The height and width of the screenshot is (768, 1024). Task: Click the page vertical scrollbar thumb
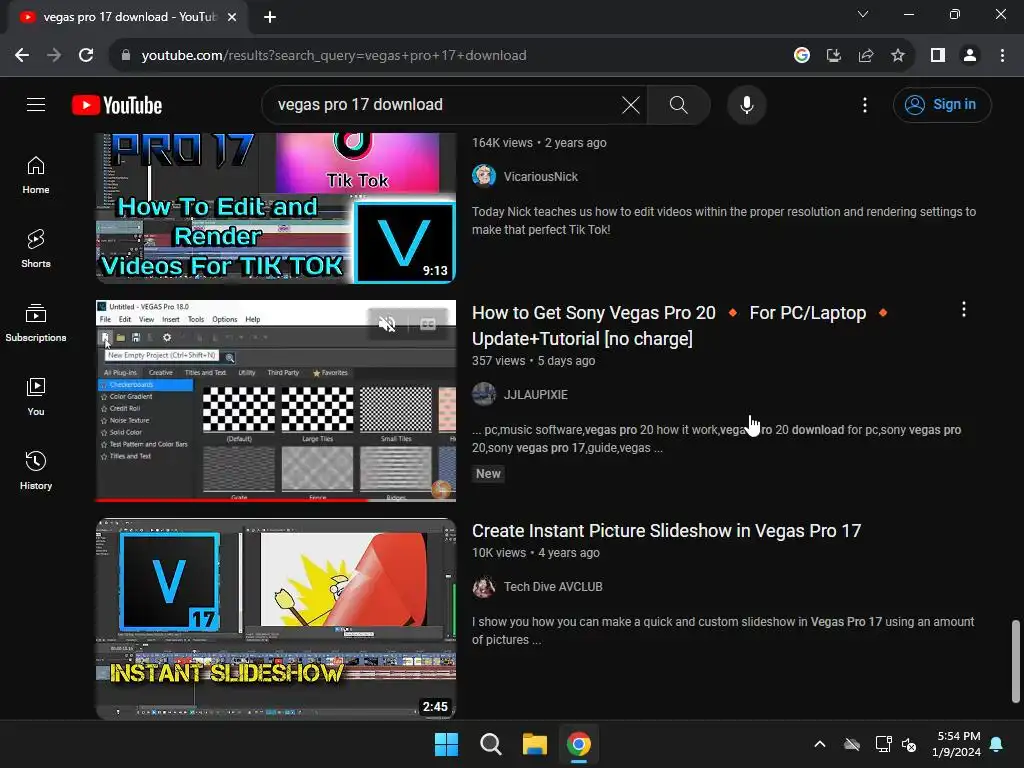(1016, 661)
